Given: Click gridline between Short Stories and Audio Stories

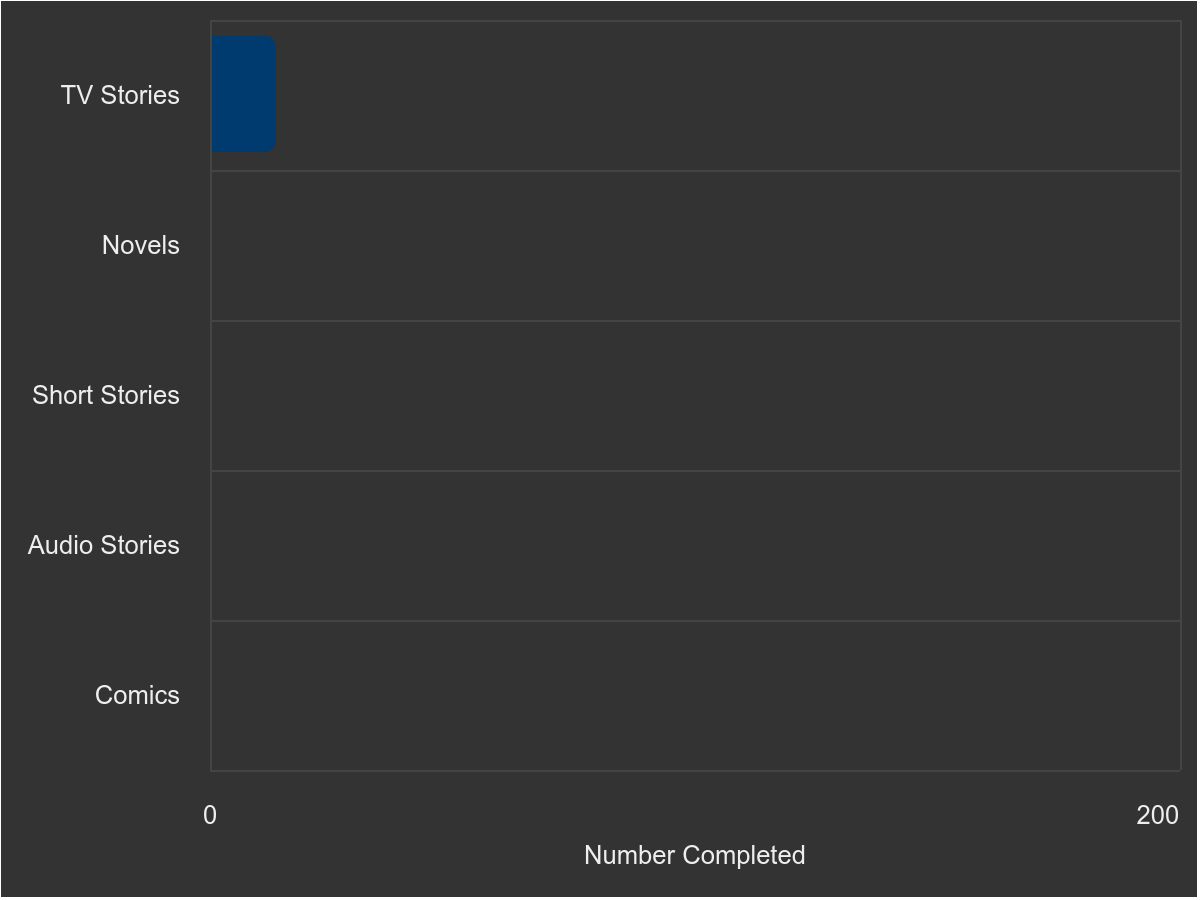Looking at the screenshot, I should click(696, 471).
